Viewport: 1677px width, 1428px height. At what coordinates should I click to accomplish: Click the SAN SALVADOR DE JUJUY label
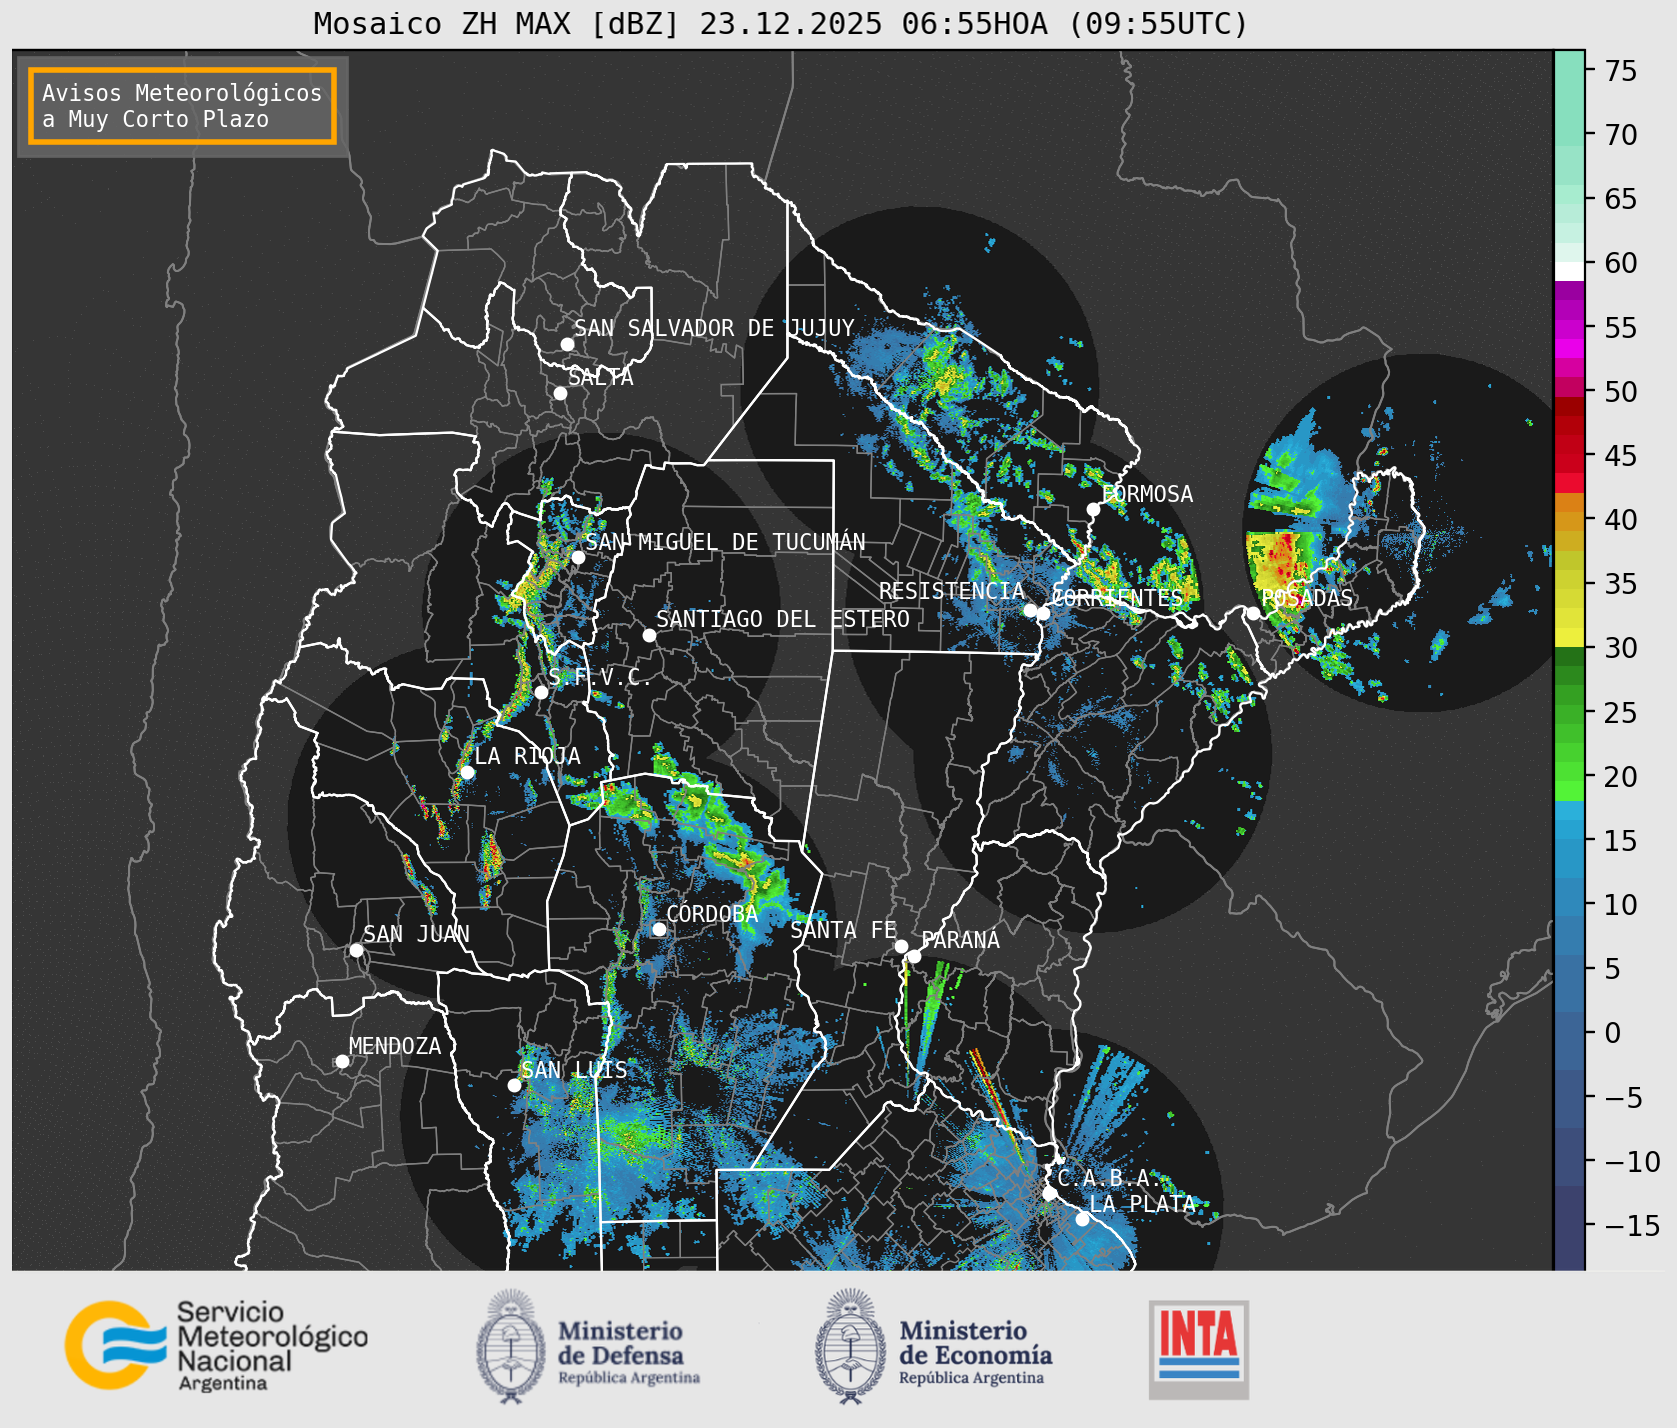(x=714, y=328)
